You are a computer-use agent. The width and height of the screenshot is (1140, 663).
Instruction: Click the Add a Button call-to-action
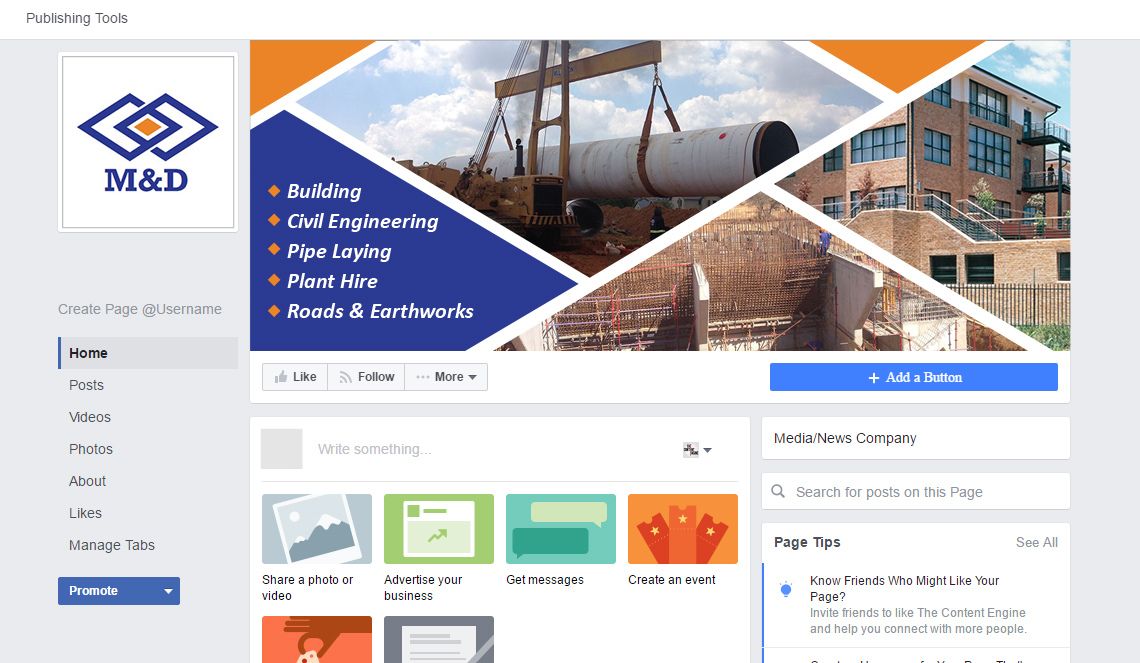[914, 377]
